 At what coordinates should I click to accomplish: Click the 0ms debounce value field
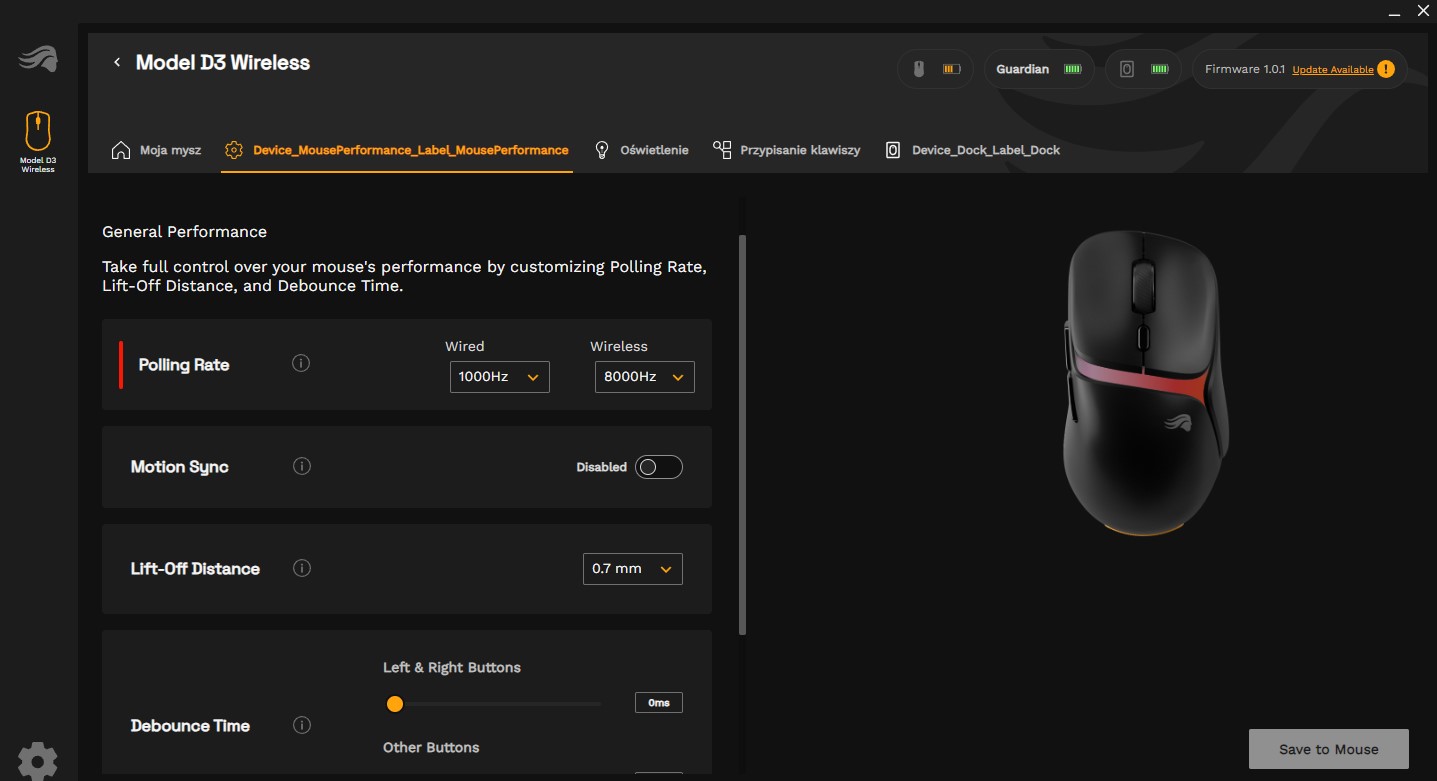pyautogui.click(x=659, y=703)
